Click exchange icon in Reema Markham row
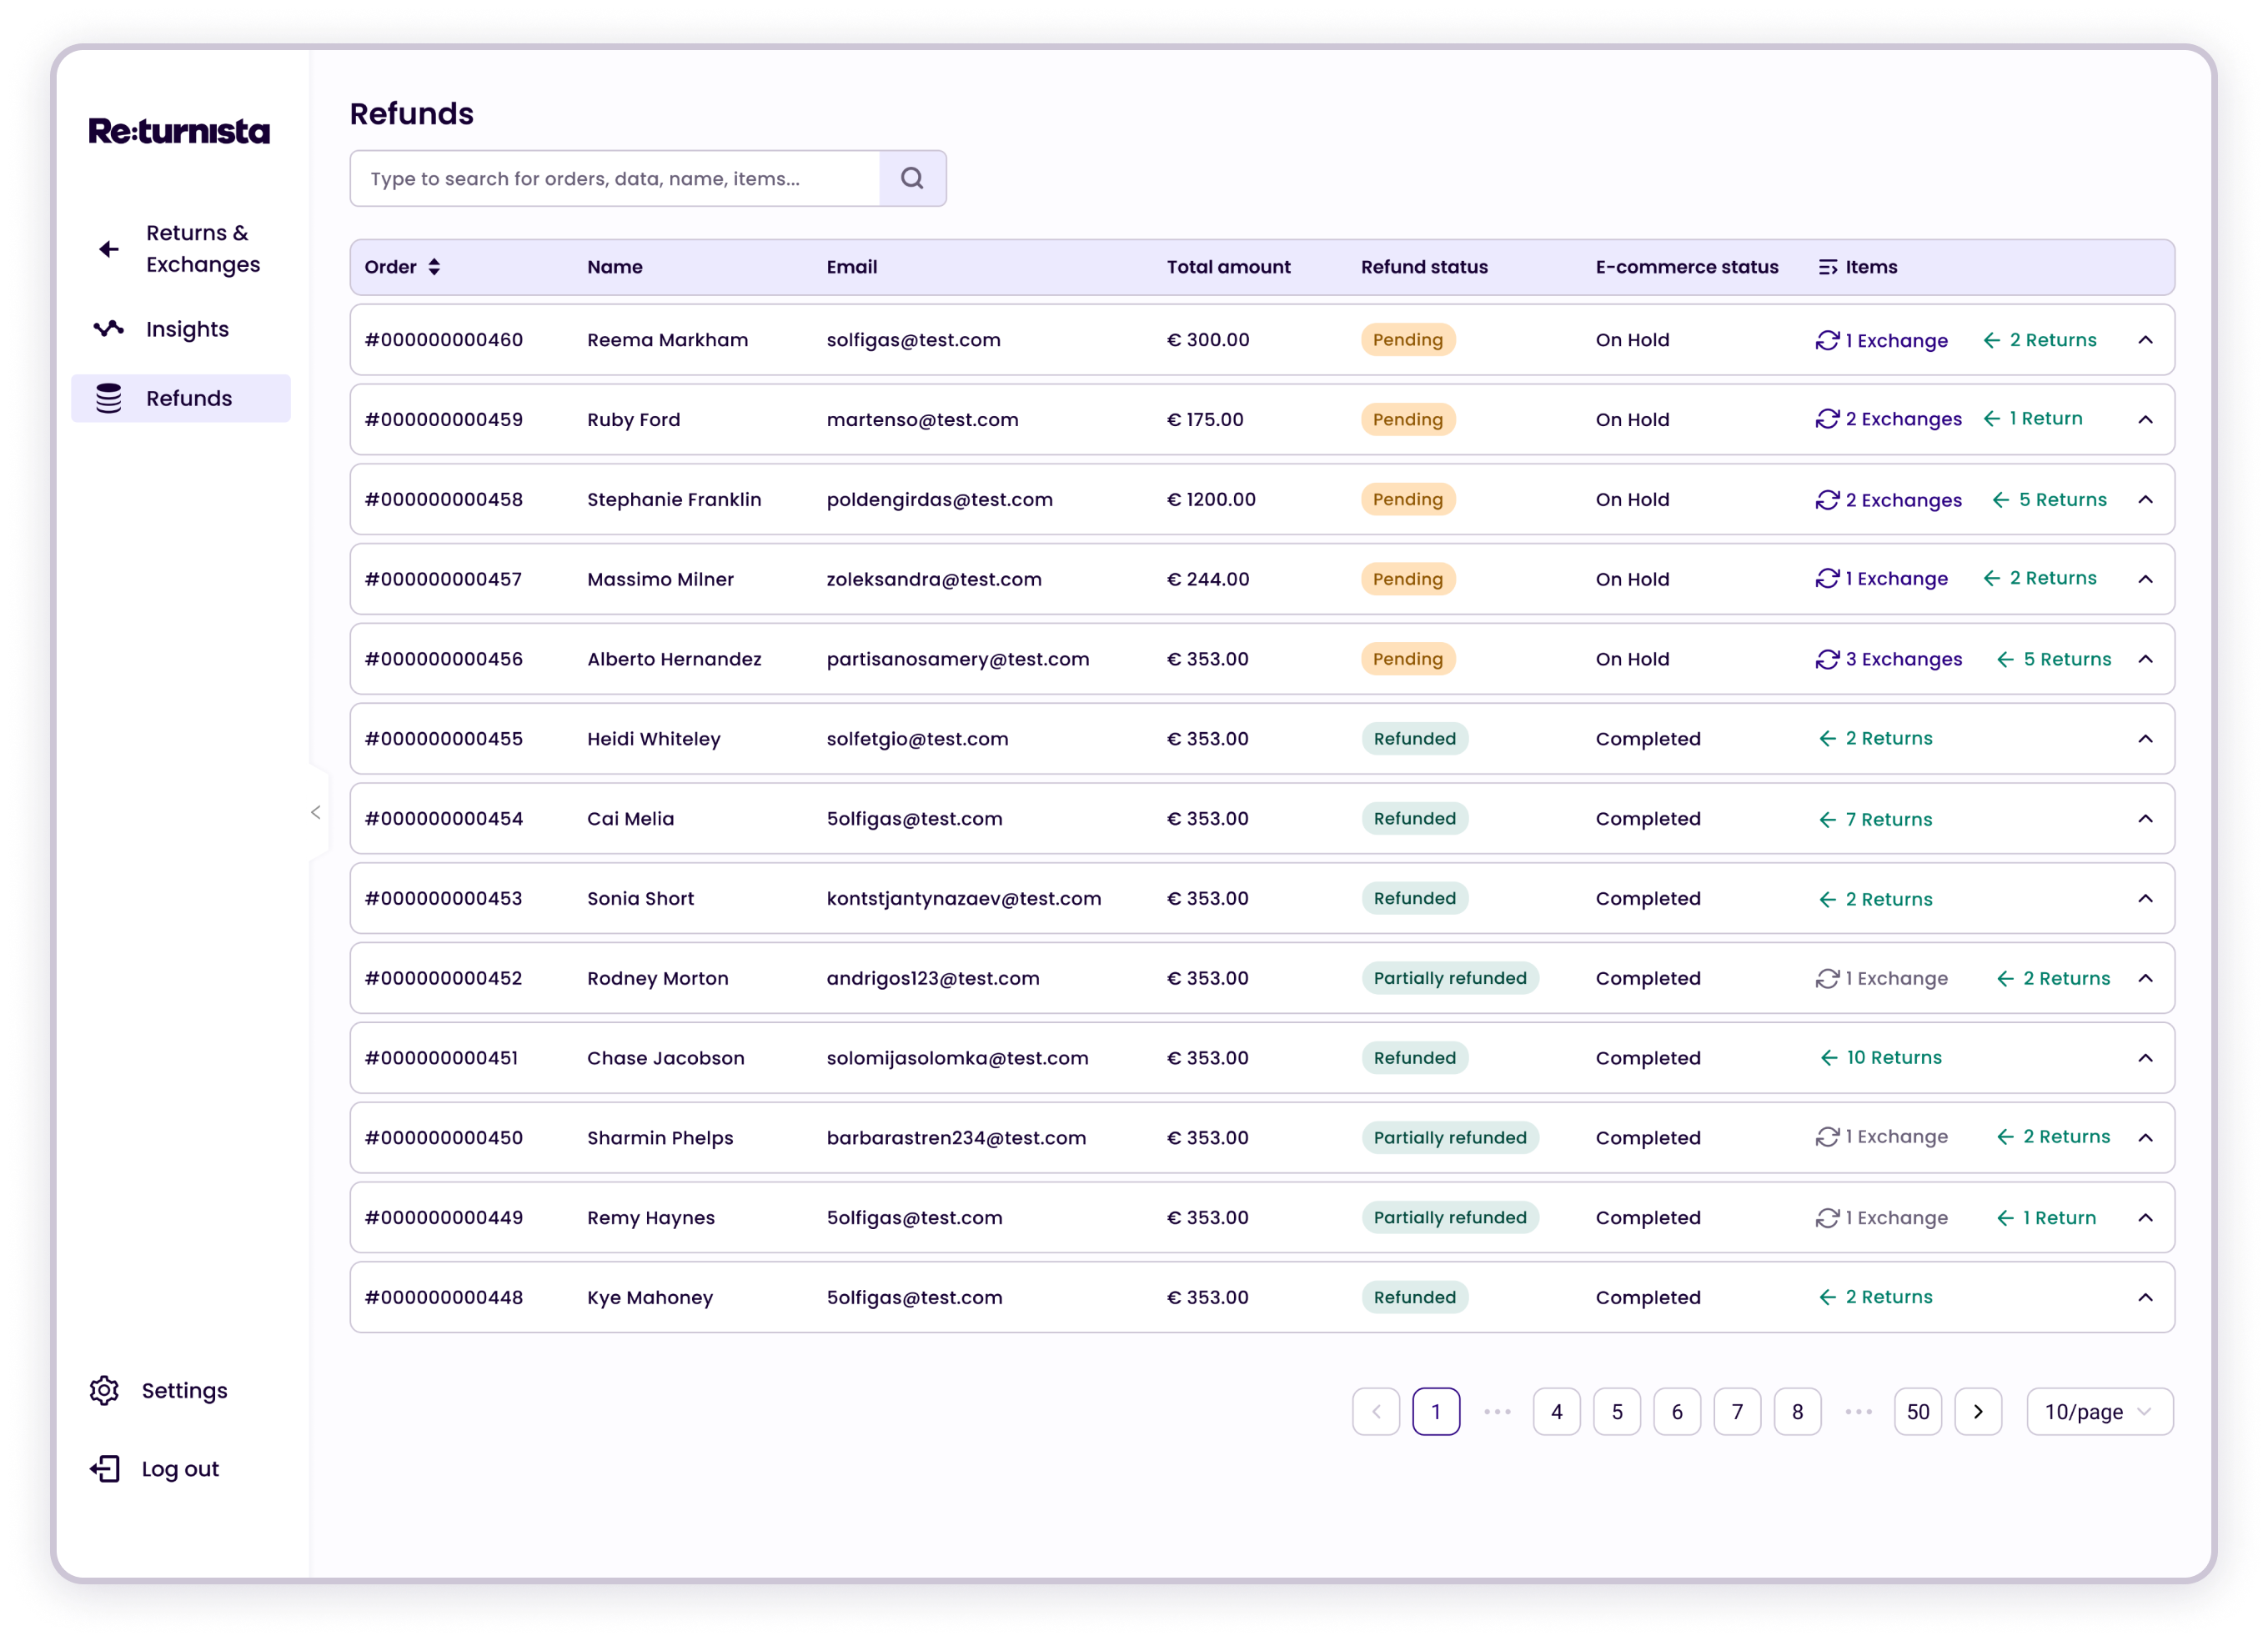The image size is (2268, 1641). coord(1827,340)
